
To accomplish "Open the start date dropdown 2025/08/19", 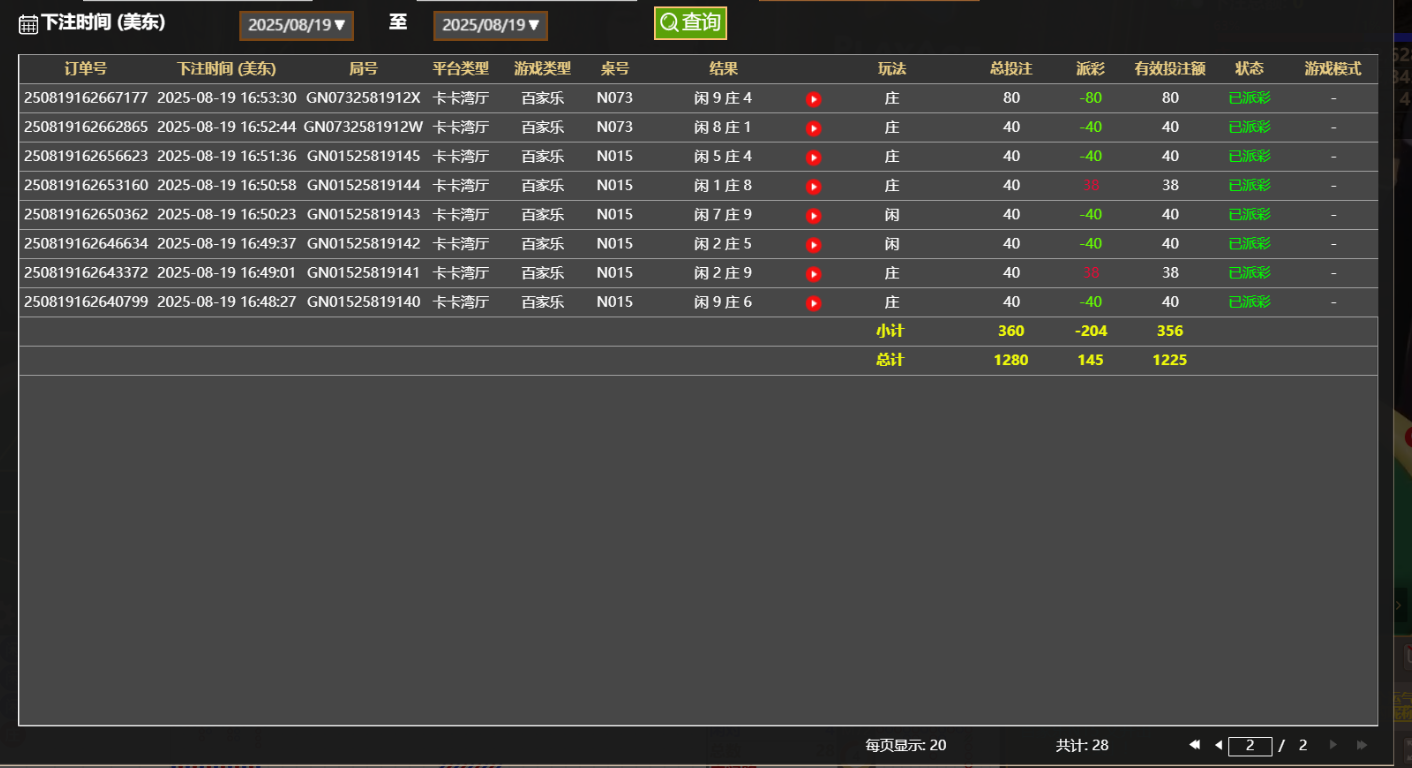I will point(296,26).
